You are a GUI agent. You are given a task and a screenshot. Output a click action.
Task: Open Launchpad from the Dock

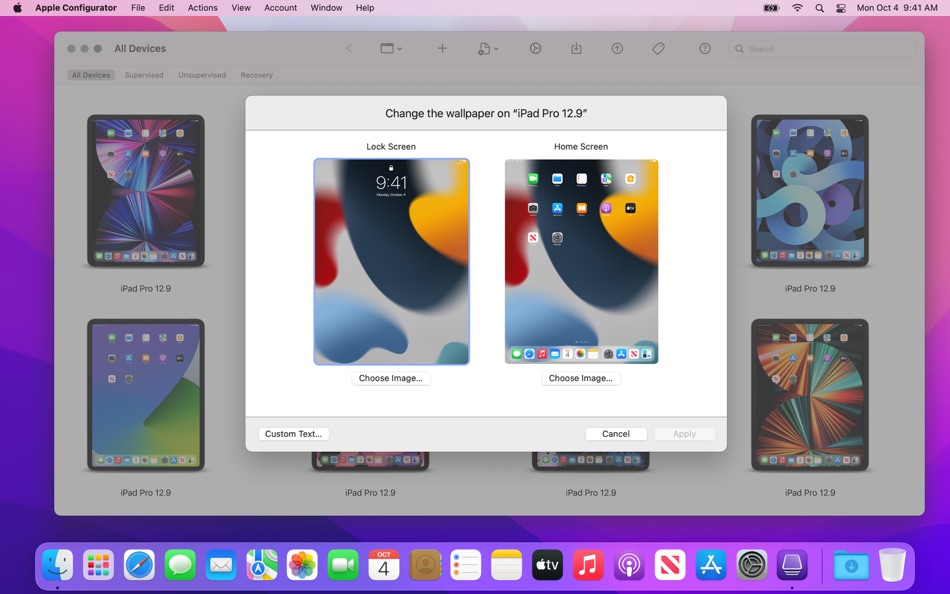[98, 566]
